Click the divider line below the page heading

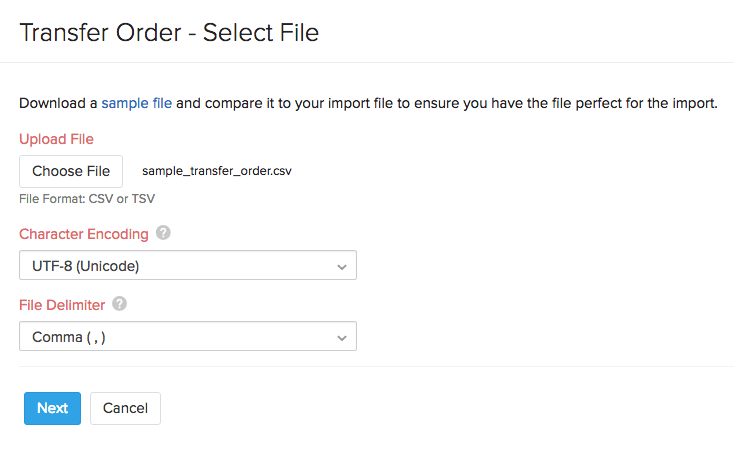pos(377,62)
